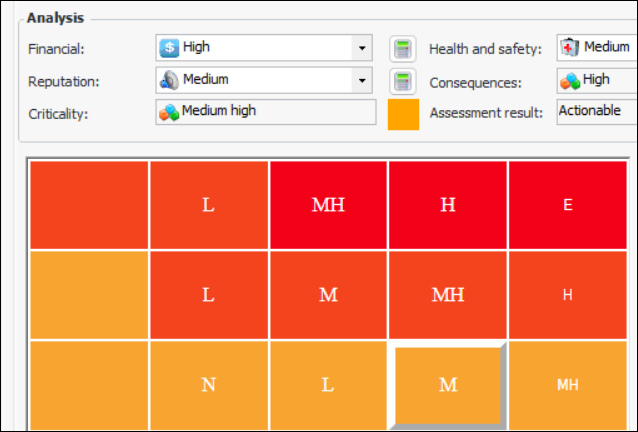Click orange criticality color swatch
Screen dimensions: 638x432
point(403,114)
